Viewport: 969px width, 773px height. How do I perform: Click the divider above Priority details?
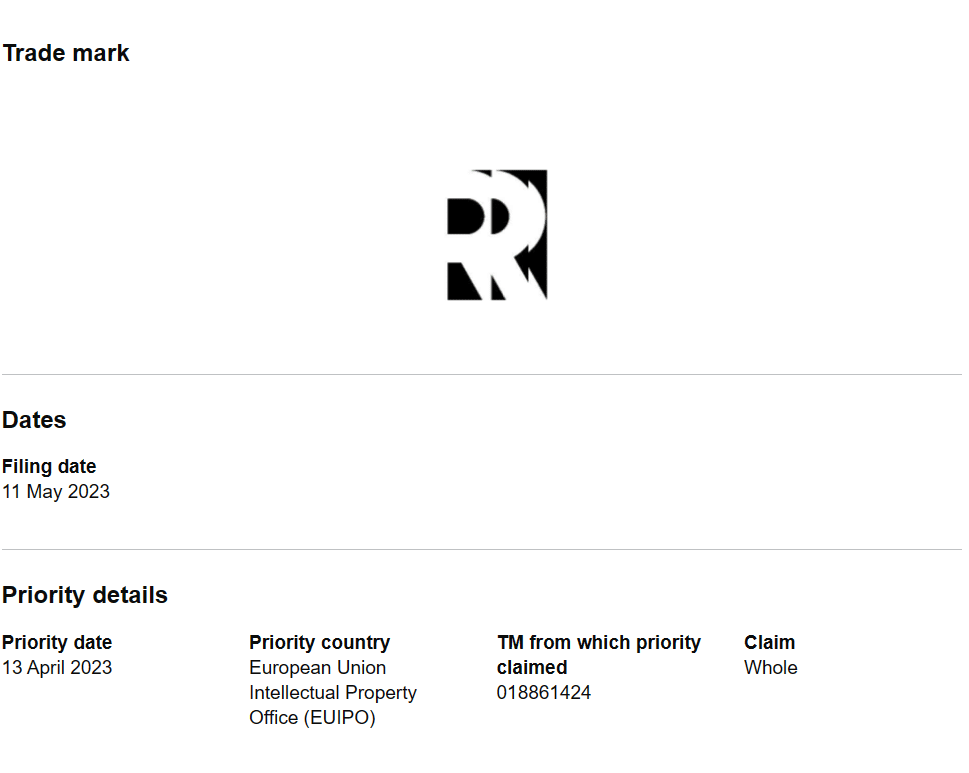pyautogui.click(x=481, y=550)
